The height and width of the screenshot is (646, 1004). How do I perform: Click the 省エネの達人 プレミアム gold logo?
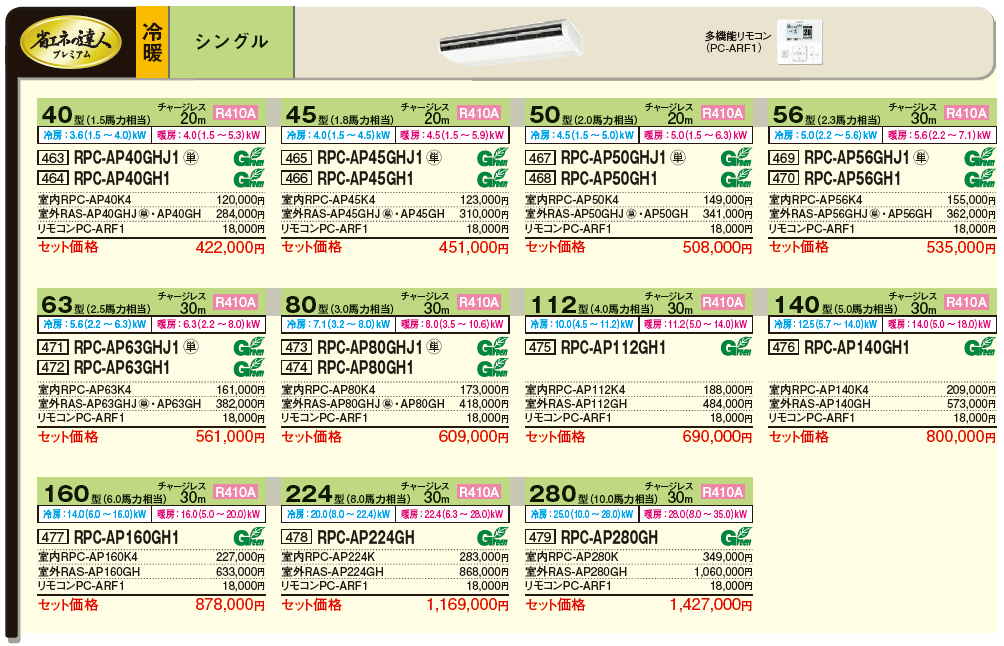70,42
